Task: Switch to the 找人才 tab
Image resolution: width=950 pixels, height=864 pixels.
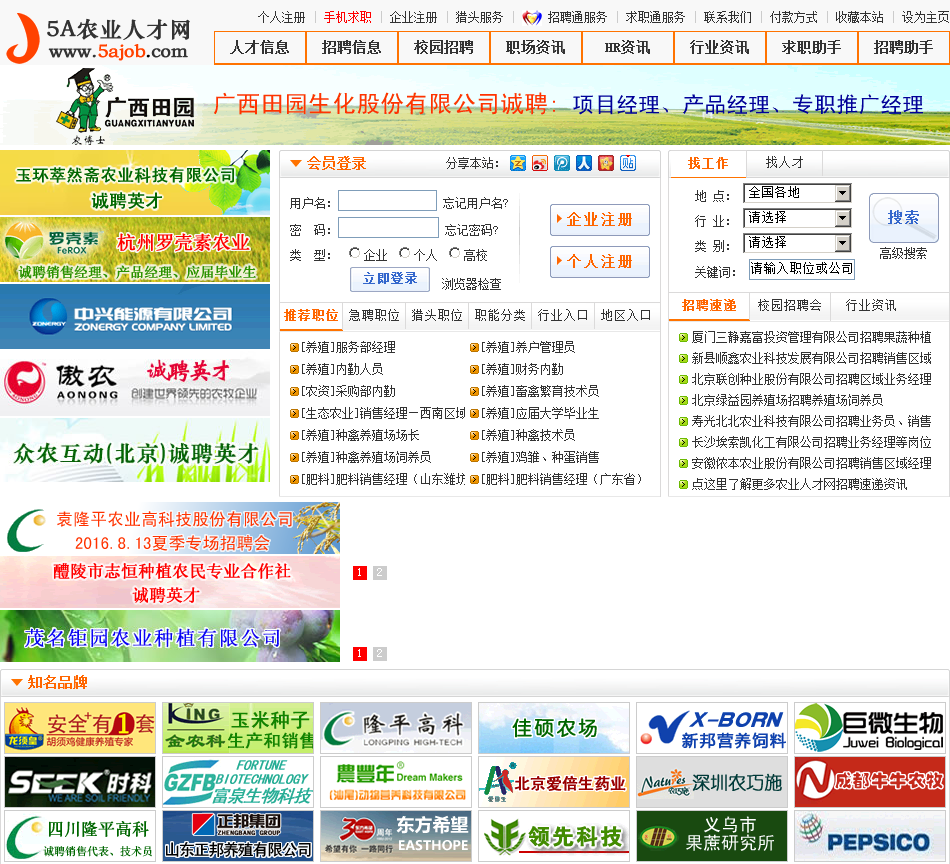Action: coord(784,162)
